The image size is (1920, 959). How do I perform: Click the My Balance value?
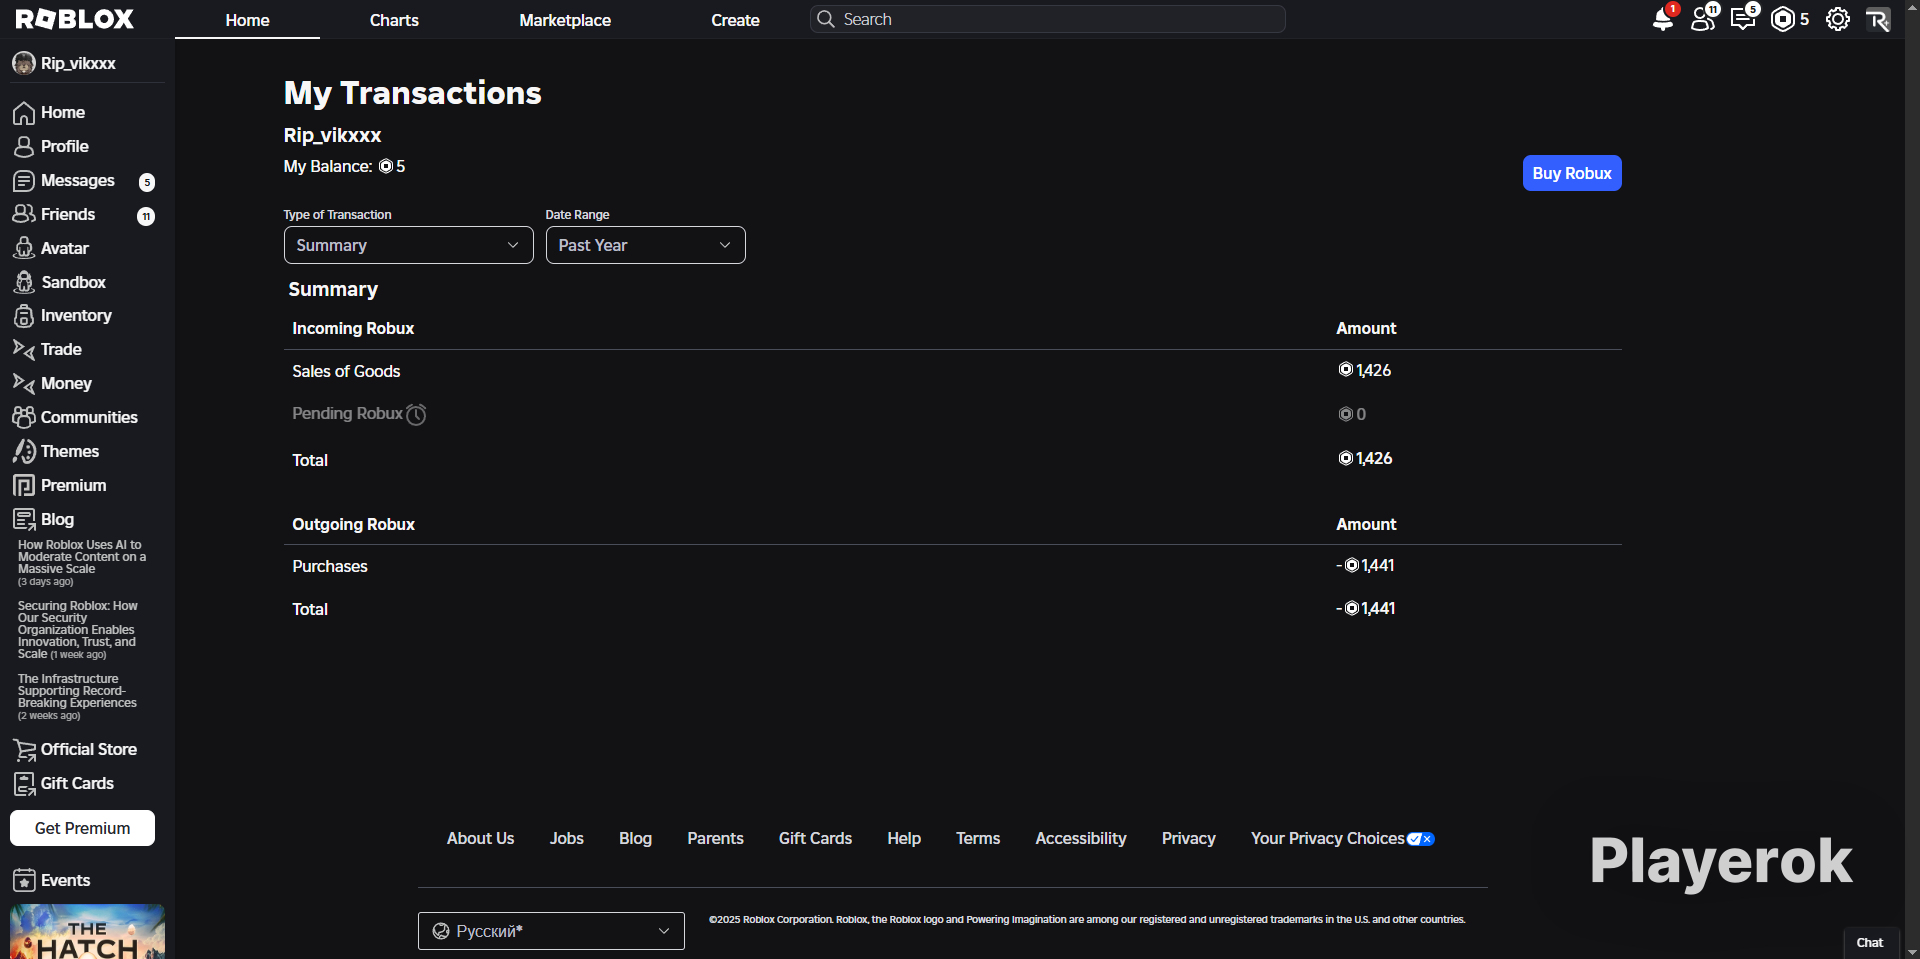392,166
